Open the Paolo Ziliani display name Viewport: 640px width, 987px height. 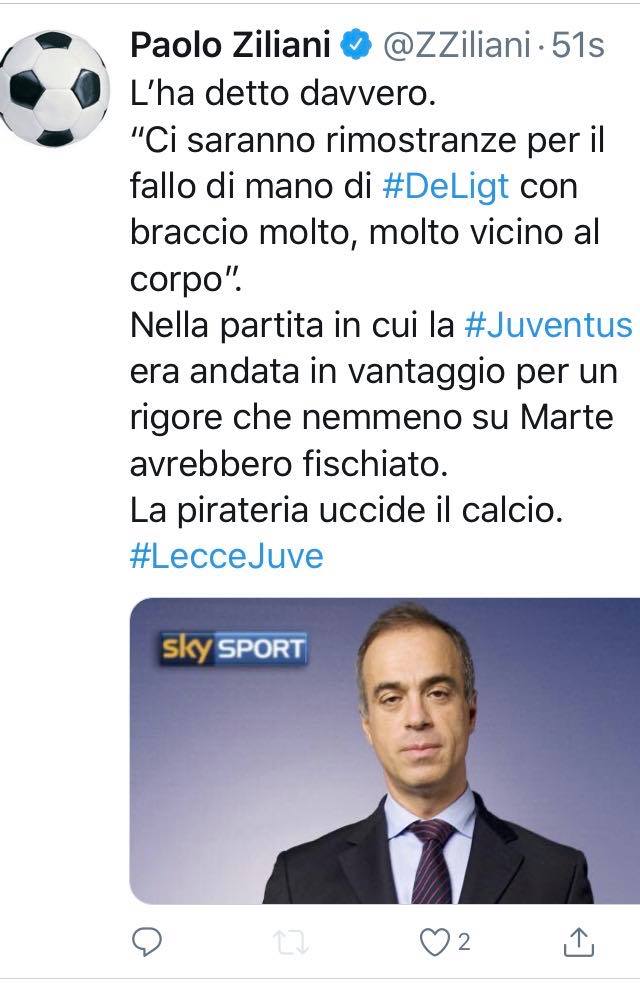230,45
